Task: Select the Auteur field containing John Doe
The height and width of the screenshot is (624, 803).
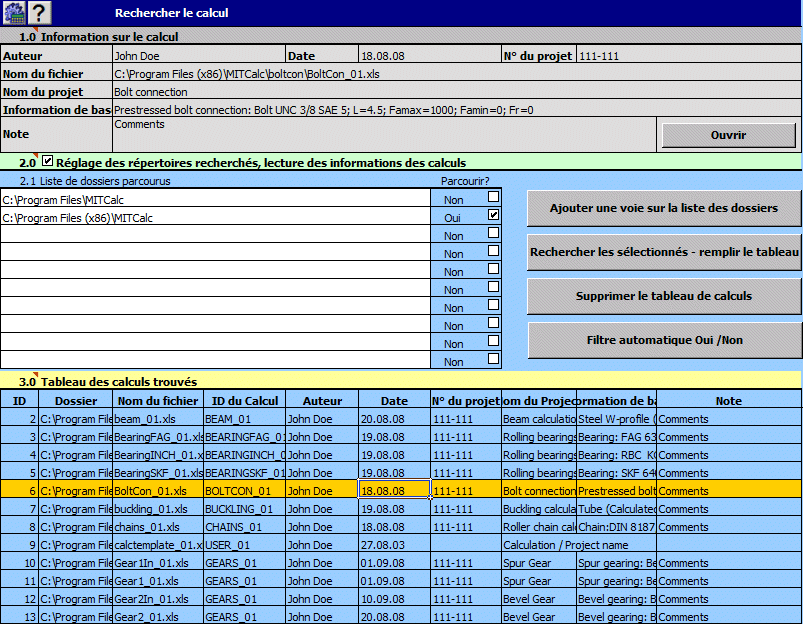Action: (x=199, y=55)
